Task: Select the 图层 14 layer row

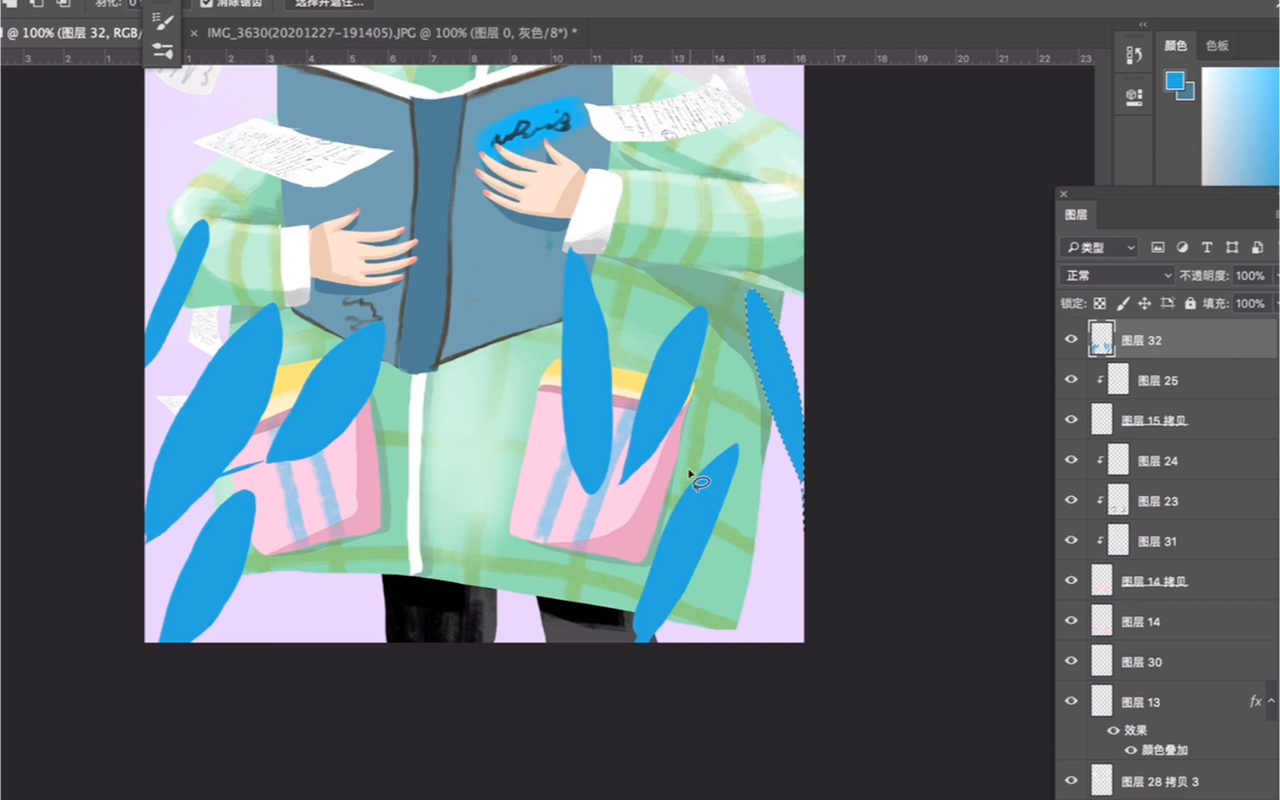Action: click(x=1167, y=621)
